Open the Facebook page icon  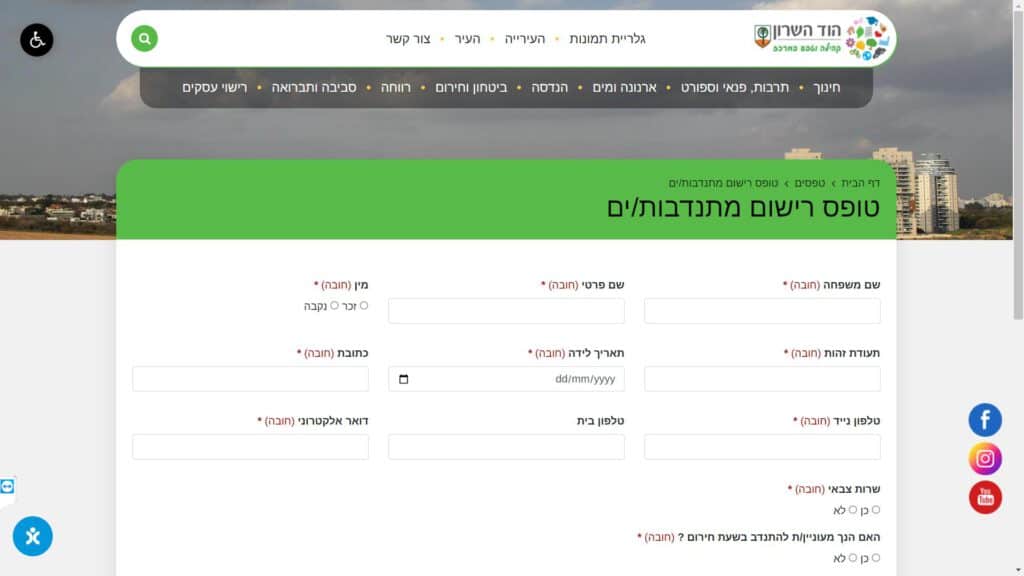tap(985, 420)
